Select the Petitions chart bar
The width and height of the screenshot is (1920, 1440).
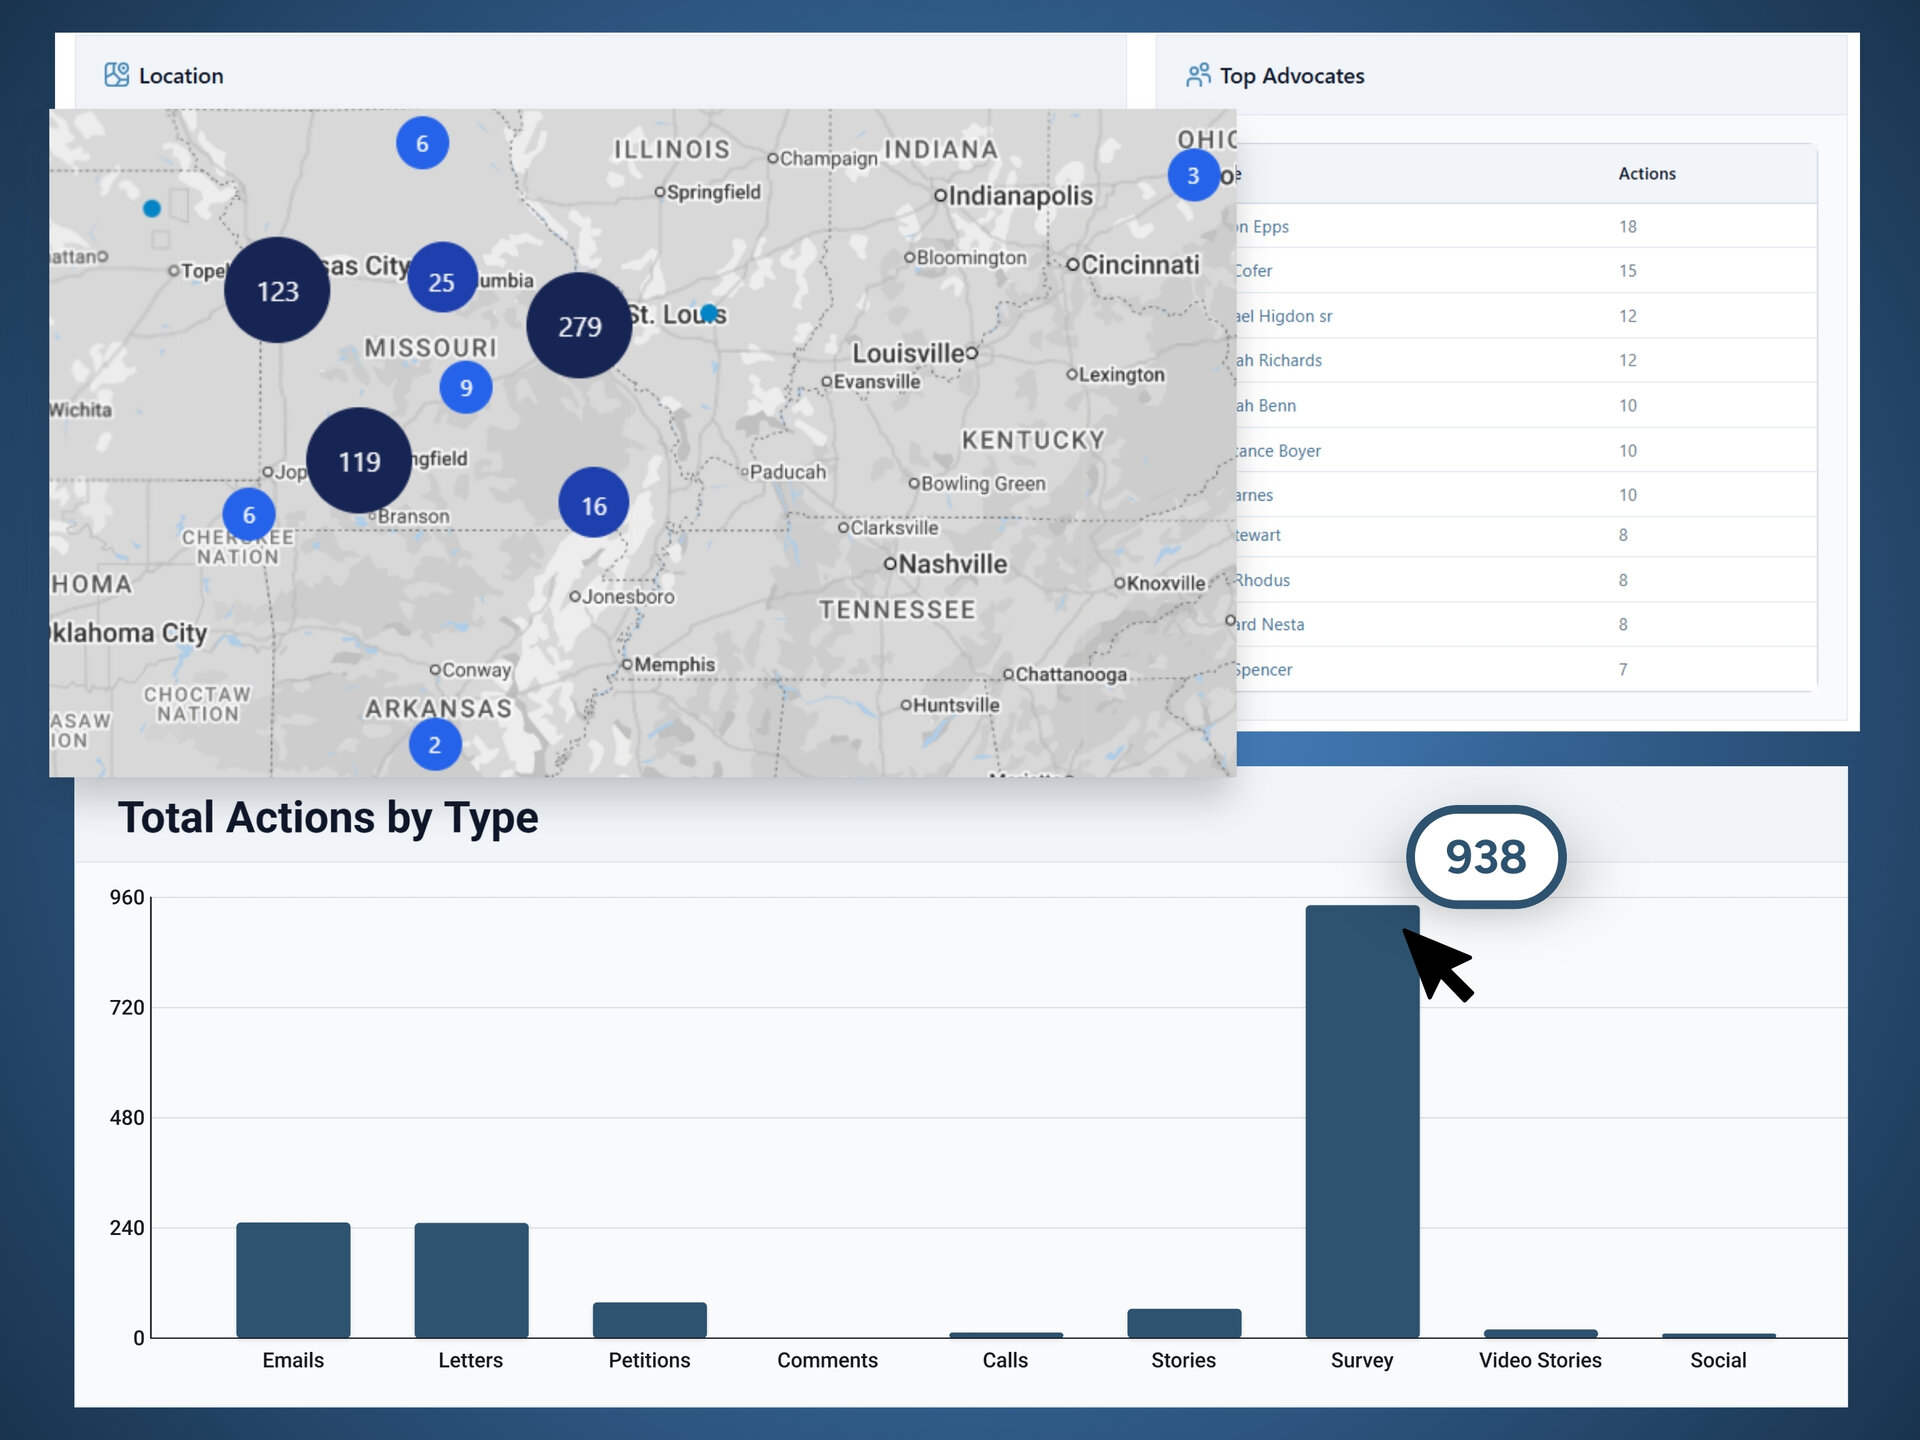coord(649,1319)
